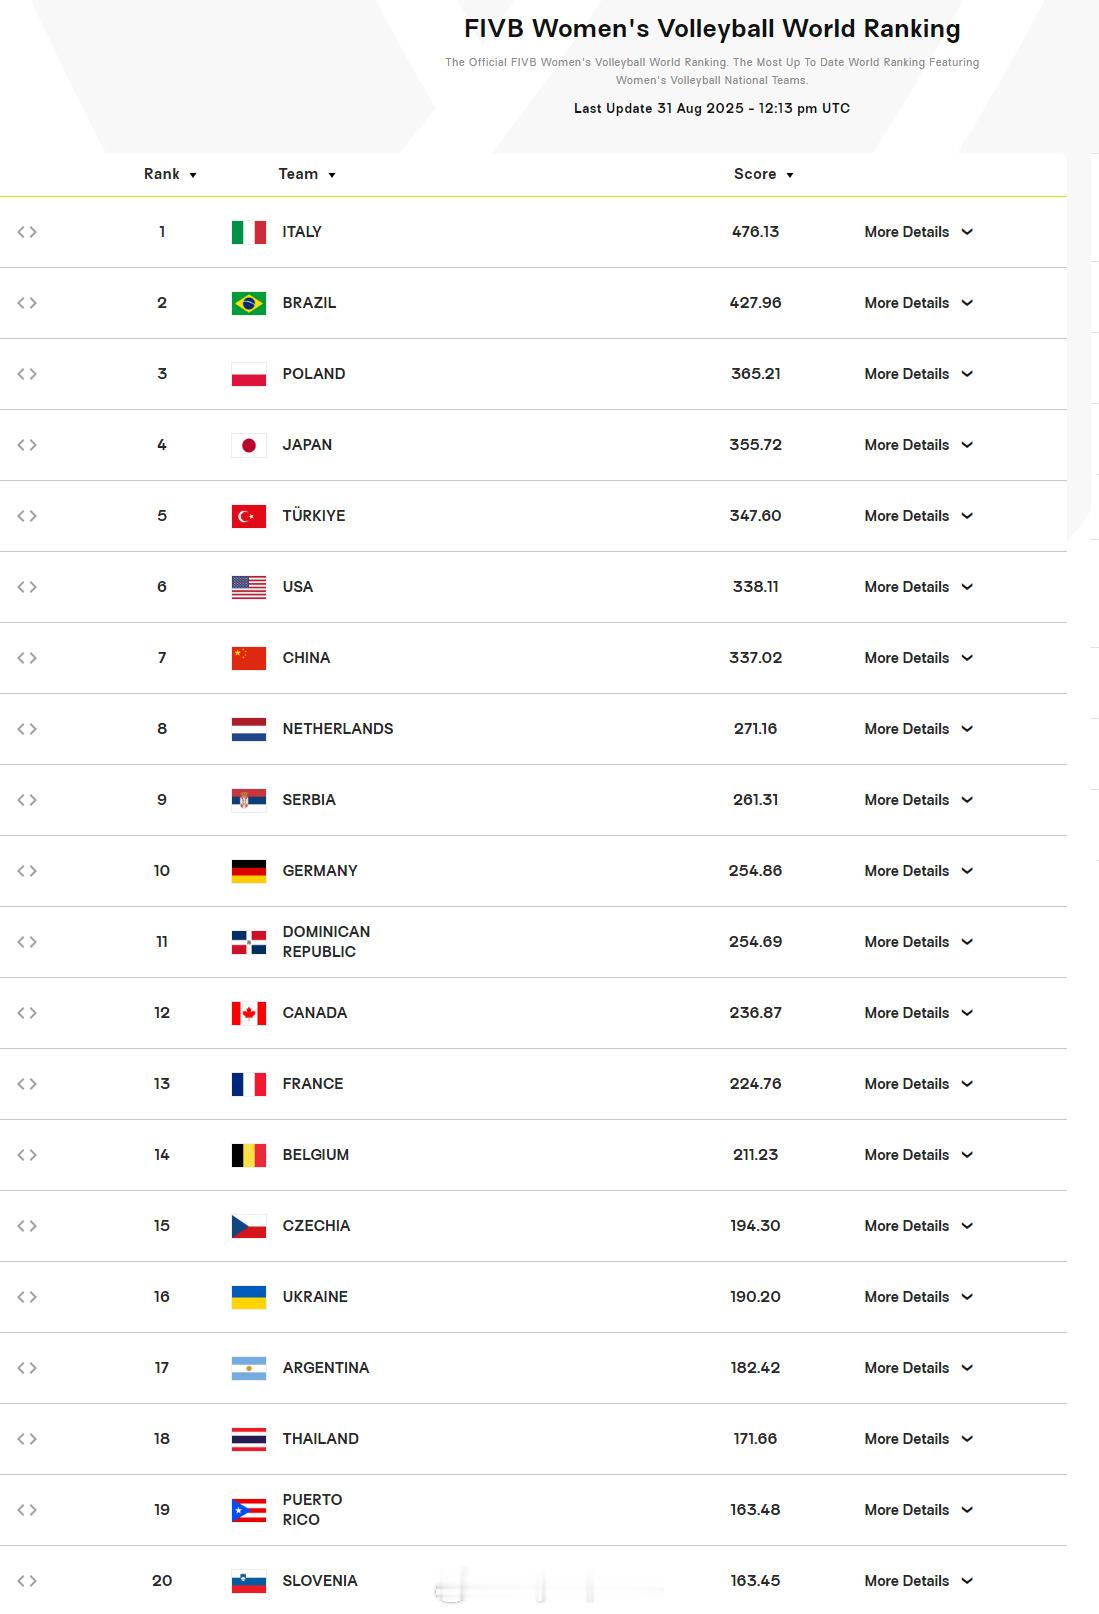This screenshot has width=1099, height=1614.
Task: Sort table by Rank column
Action: (170, 174)
